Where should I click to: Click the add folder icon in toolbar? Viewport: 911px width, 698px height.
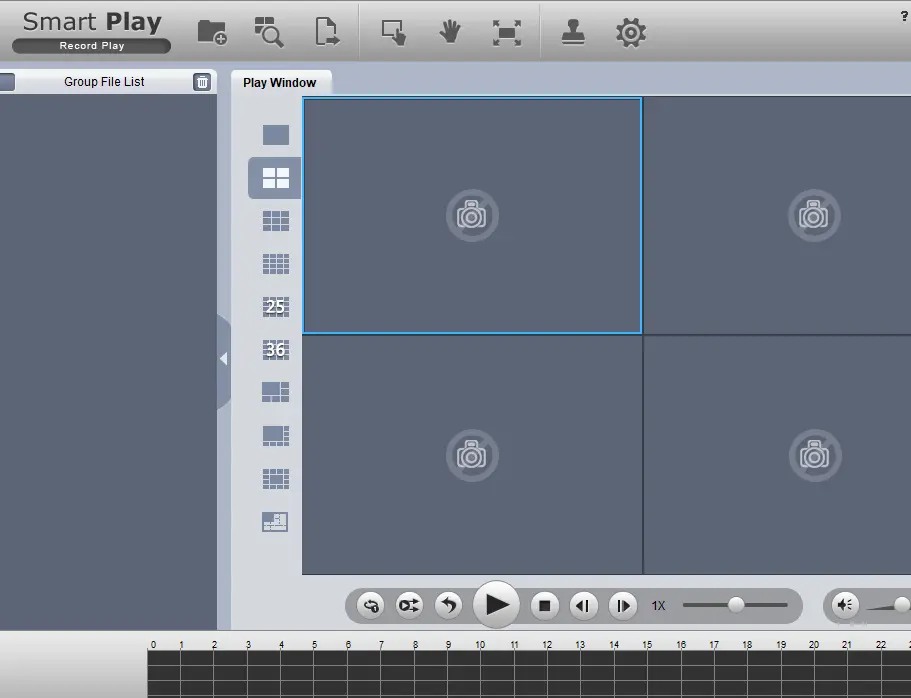coord(211,32)
